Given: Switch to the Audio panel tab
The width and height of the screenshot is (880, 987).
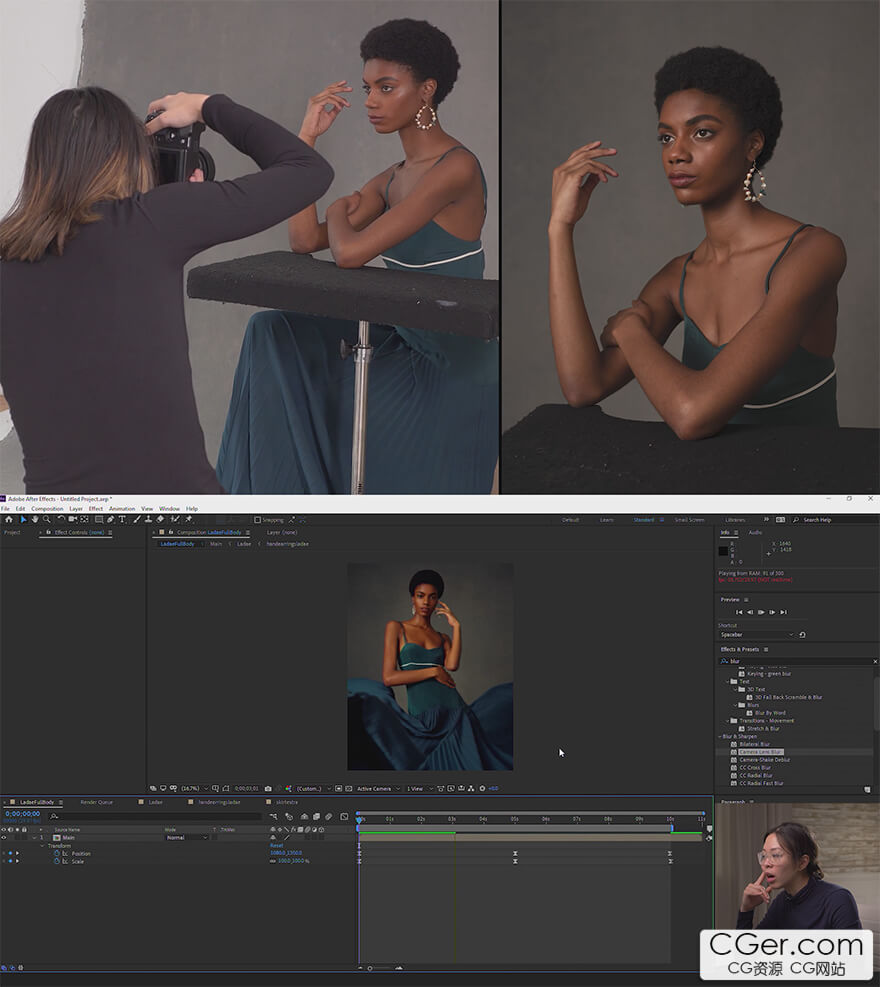Looking at the screenshot, I should 755,533.
